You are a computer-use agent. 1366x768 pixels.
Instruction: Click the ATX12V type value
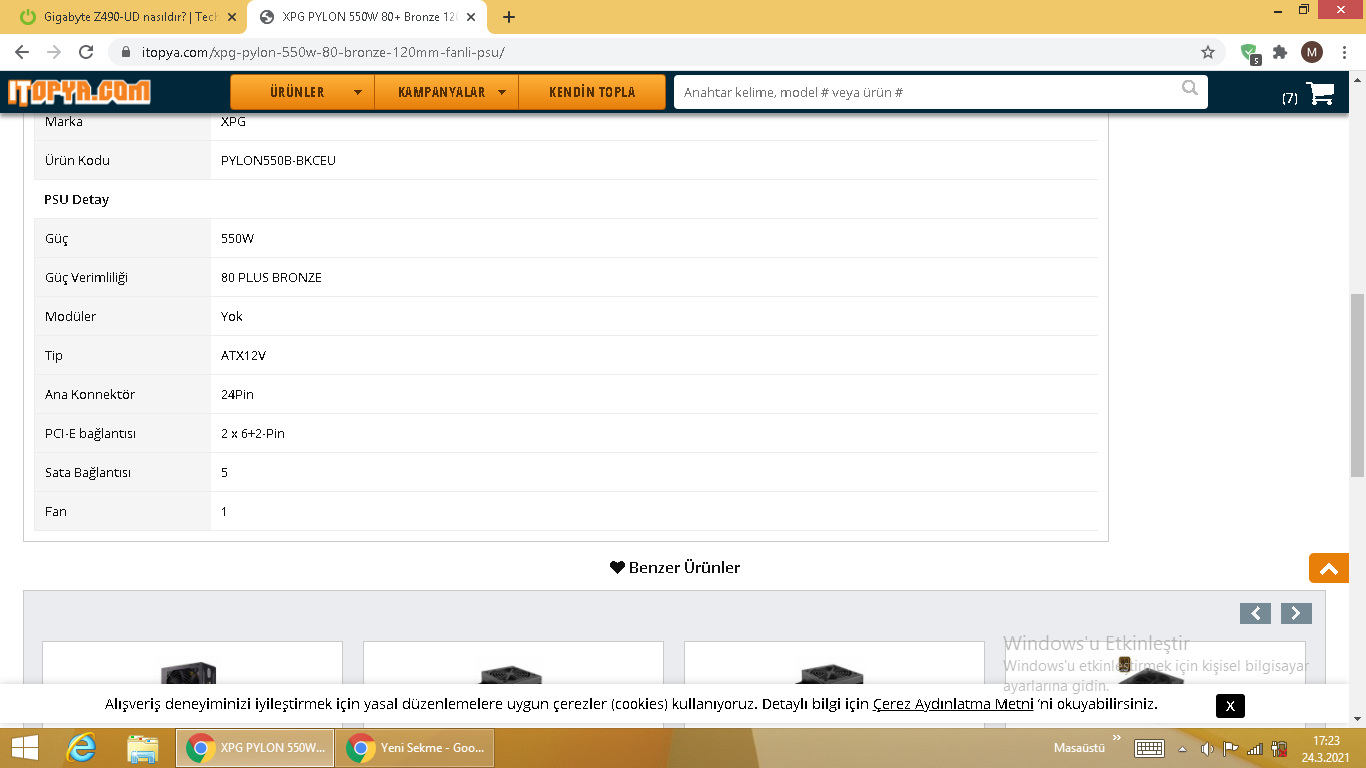243,355
